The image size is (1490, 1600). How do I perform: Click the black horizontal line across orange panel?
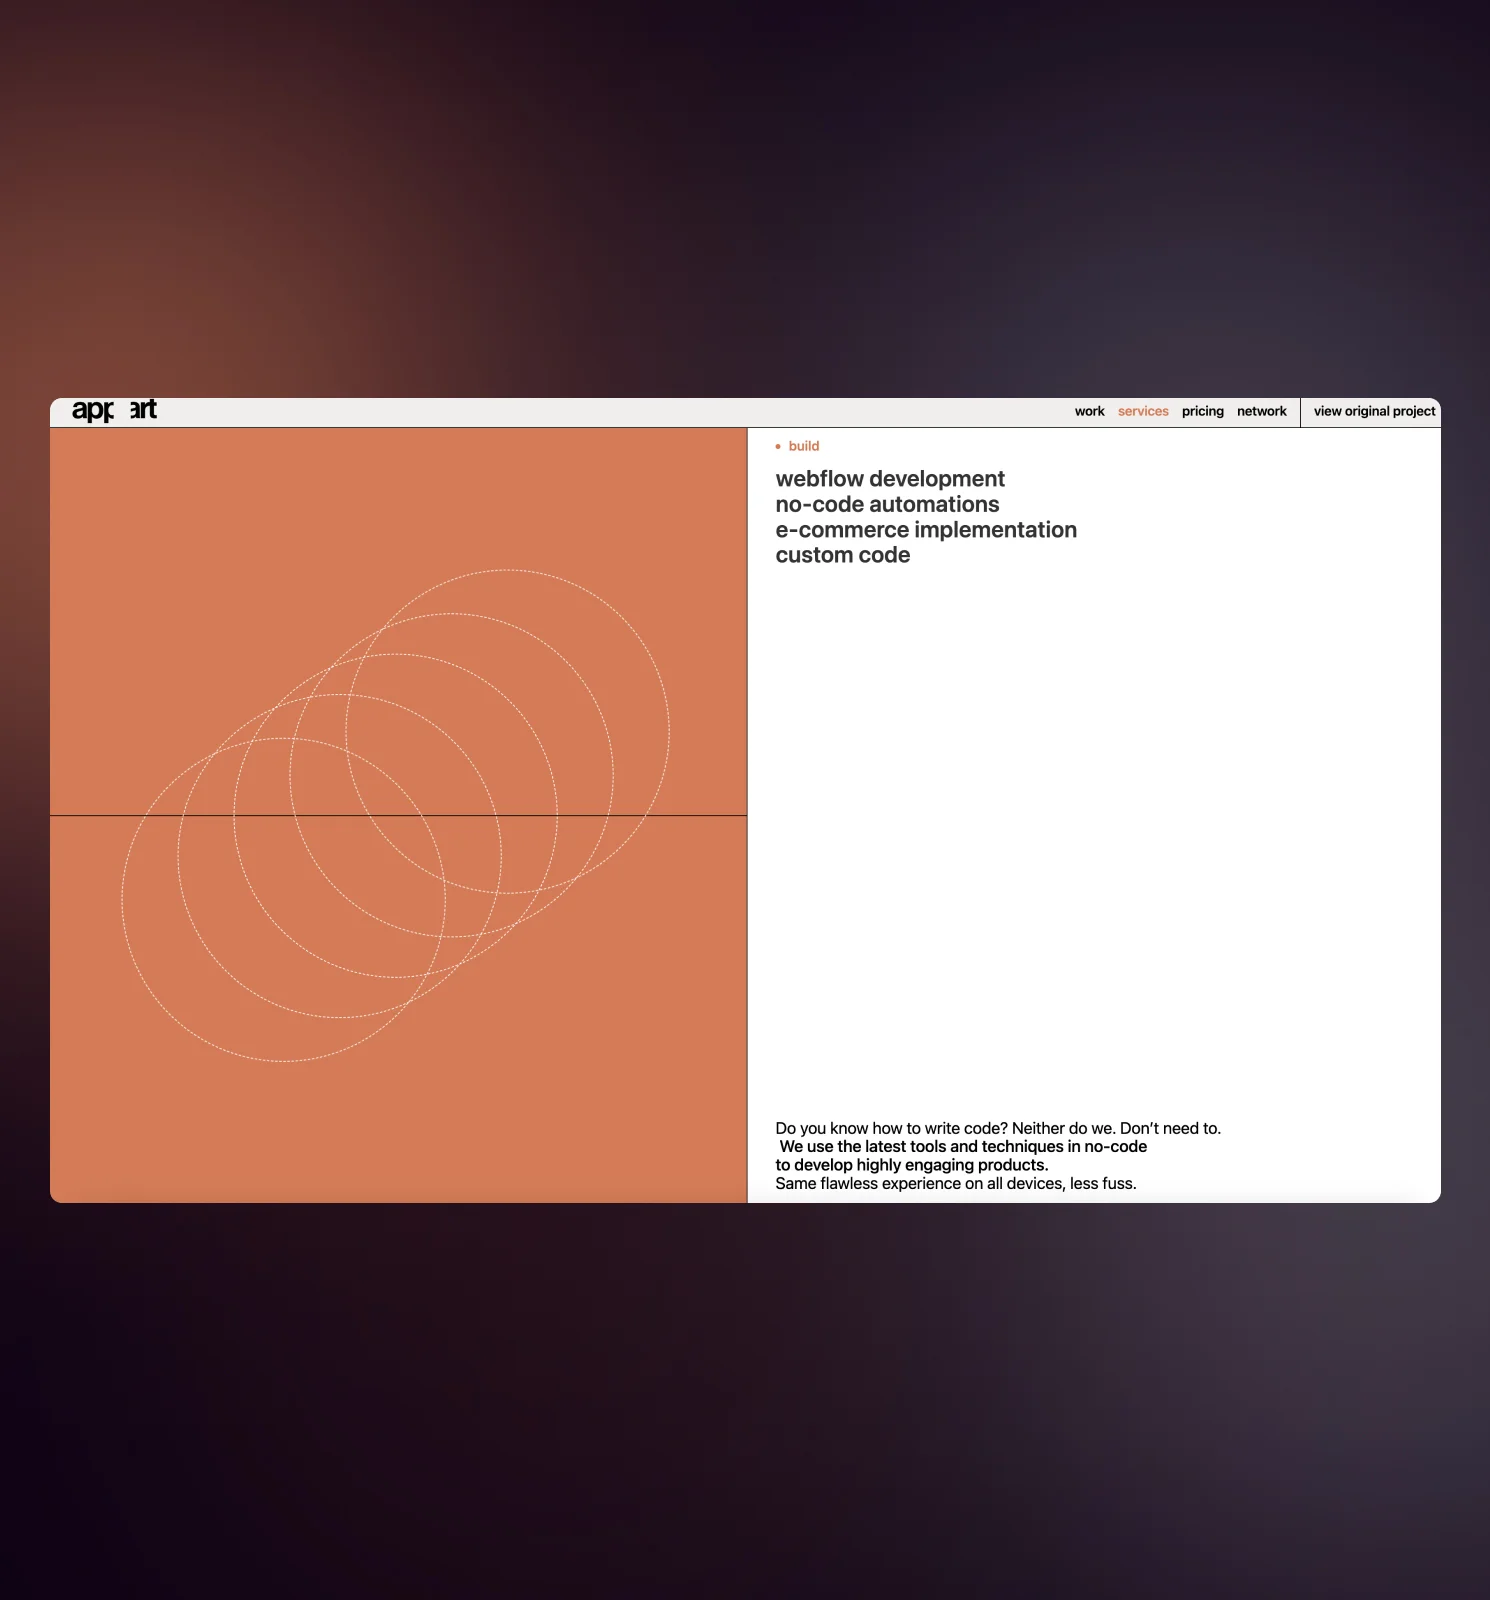90,816
